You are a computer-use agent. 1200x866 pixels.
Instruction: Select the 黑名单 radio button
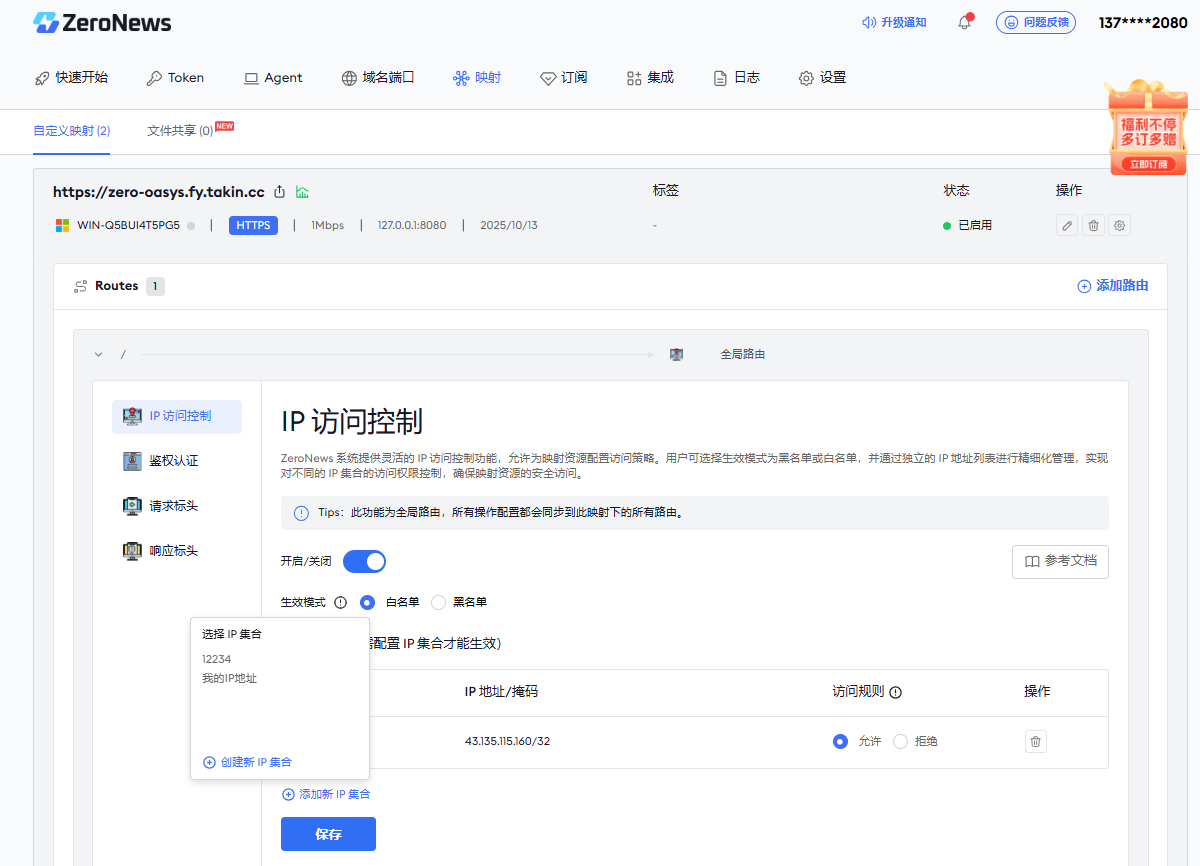(x=438, y=603)
